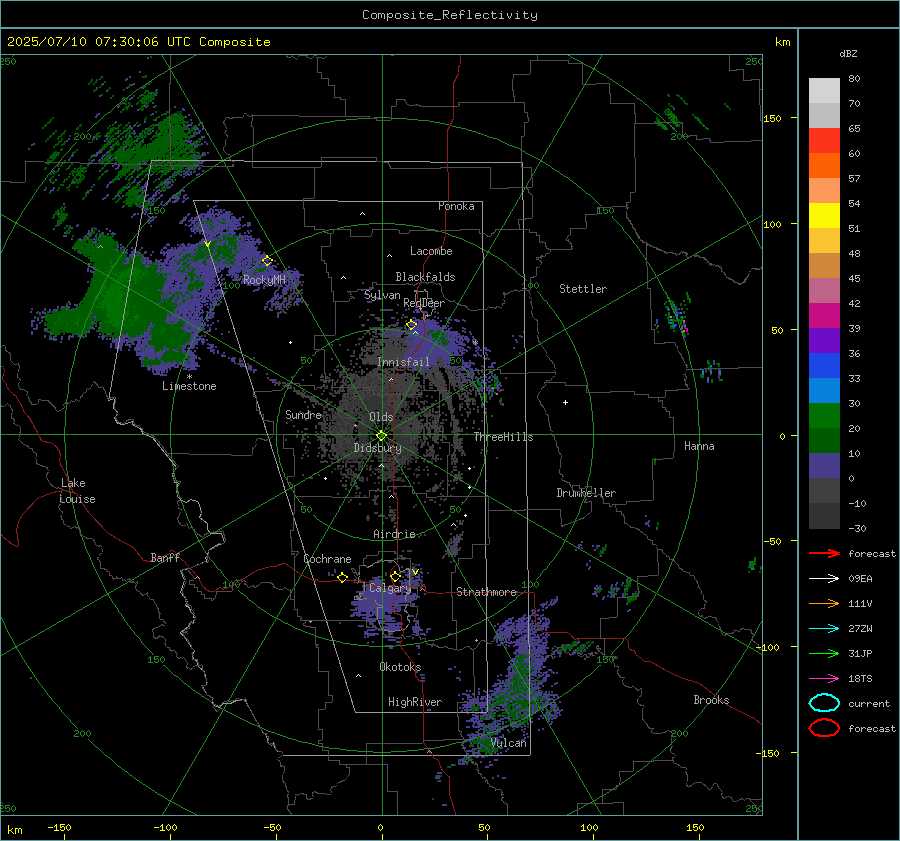Click the Stettler map label
The image size is (900, 841).
[583, 289]
